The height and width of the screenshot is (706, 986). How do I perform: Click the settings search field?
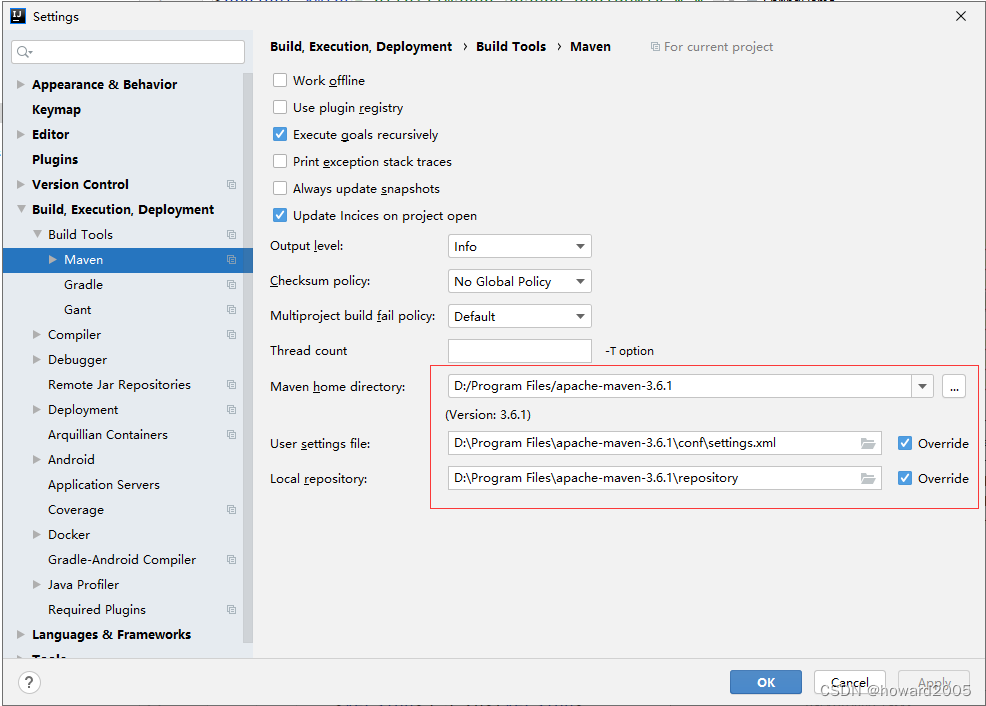click(128, 52)
